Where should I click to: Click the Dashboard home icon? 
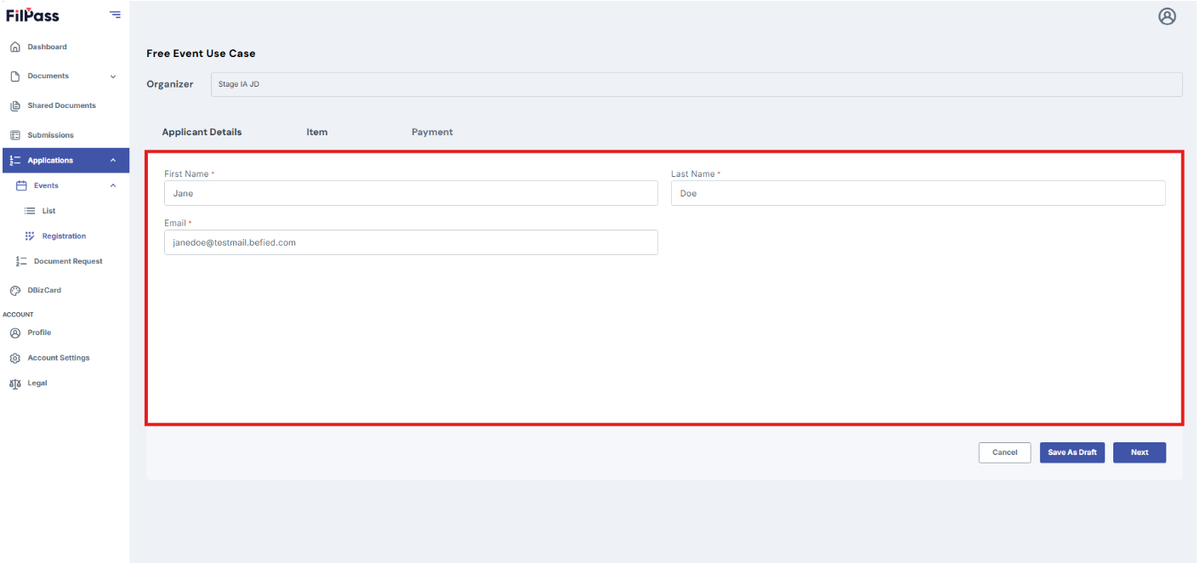[x=15, y=47]
